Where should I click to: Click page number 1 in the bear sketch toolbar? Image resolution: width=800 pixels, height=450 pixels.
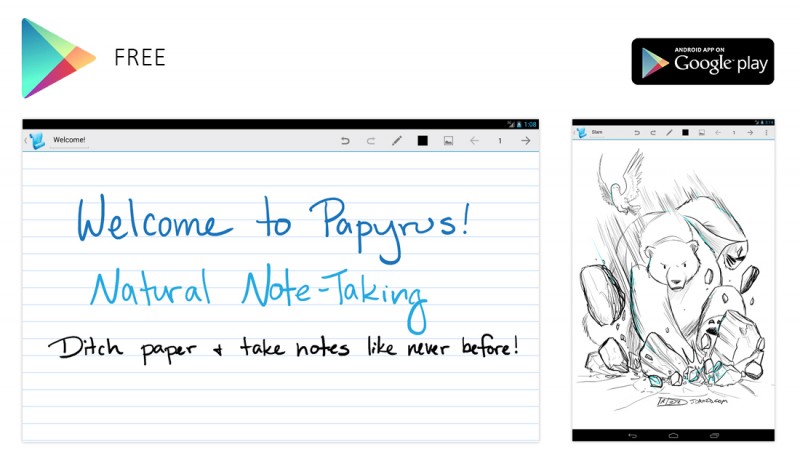click(x=734, y=133)
